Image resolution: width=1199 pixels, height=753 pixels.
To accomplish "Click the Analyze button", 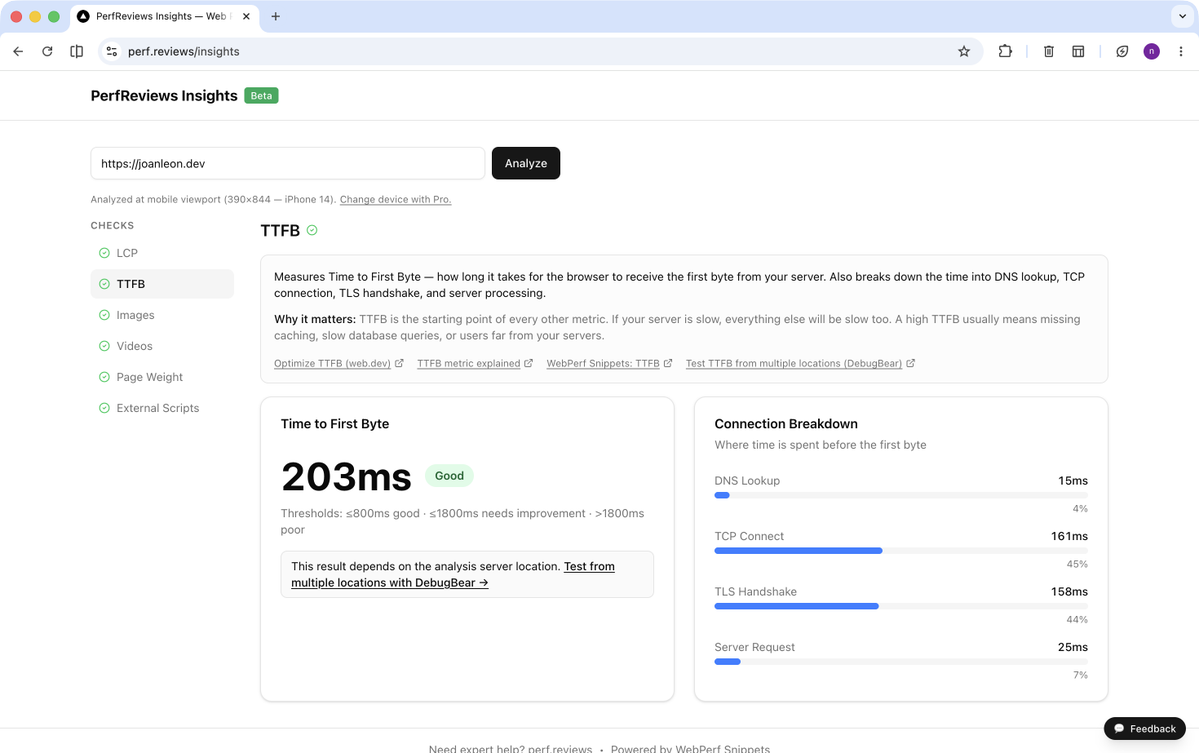I will click(526, 163).
